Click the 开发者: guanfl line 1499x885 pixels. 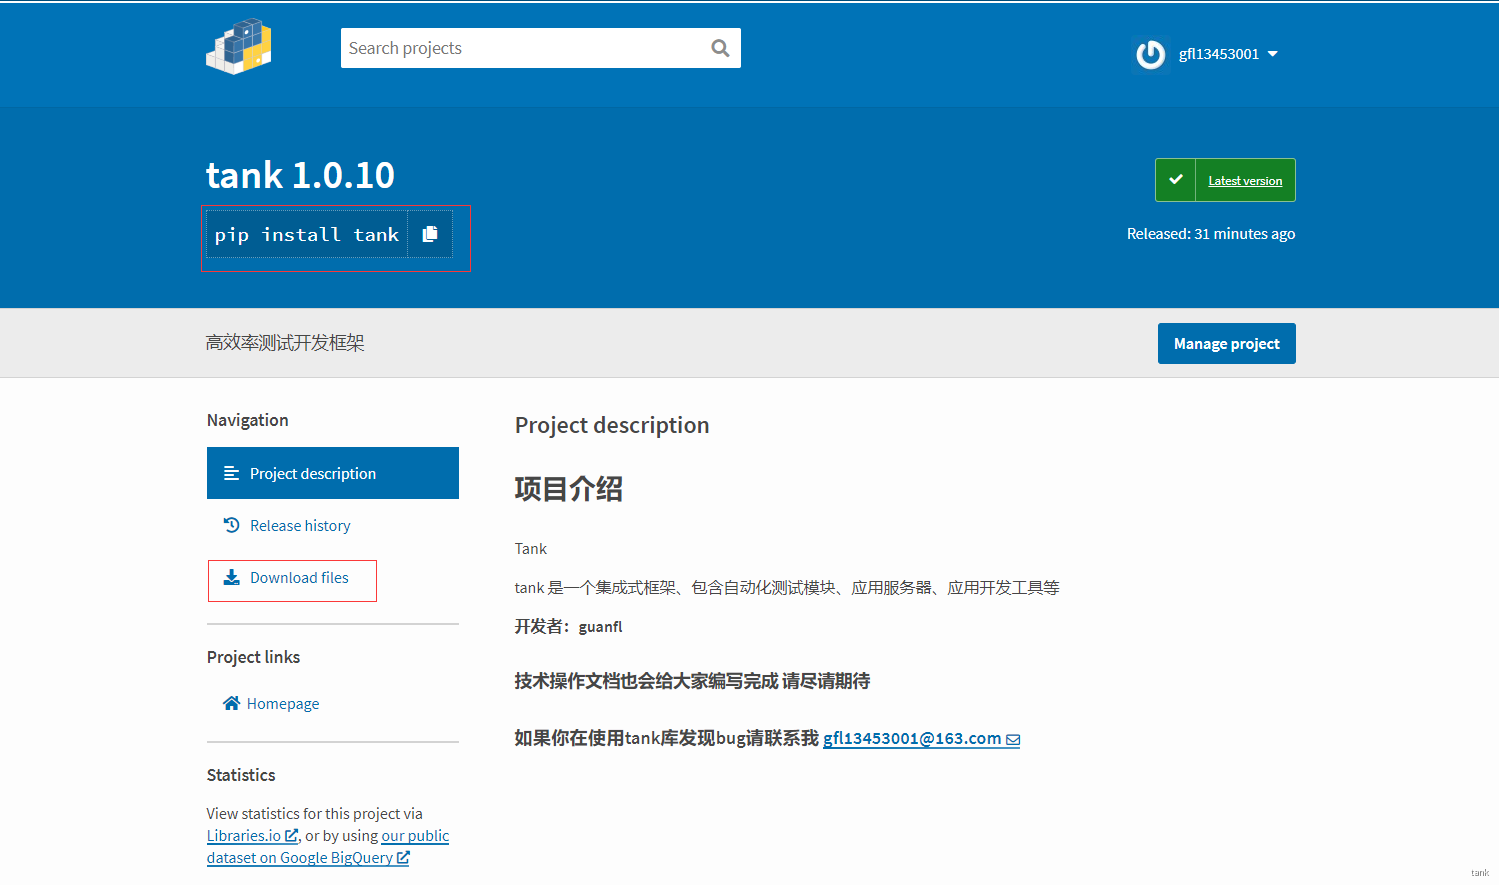click(568, 627)
